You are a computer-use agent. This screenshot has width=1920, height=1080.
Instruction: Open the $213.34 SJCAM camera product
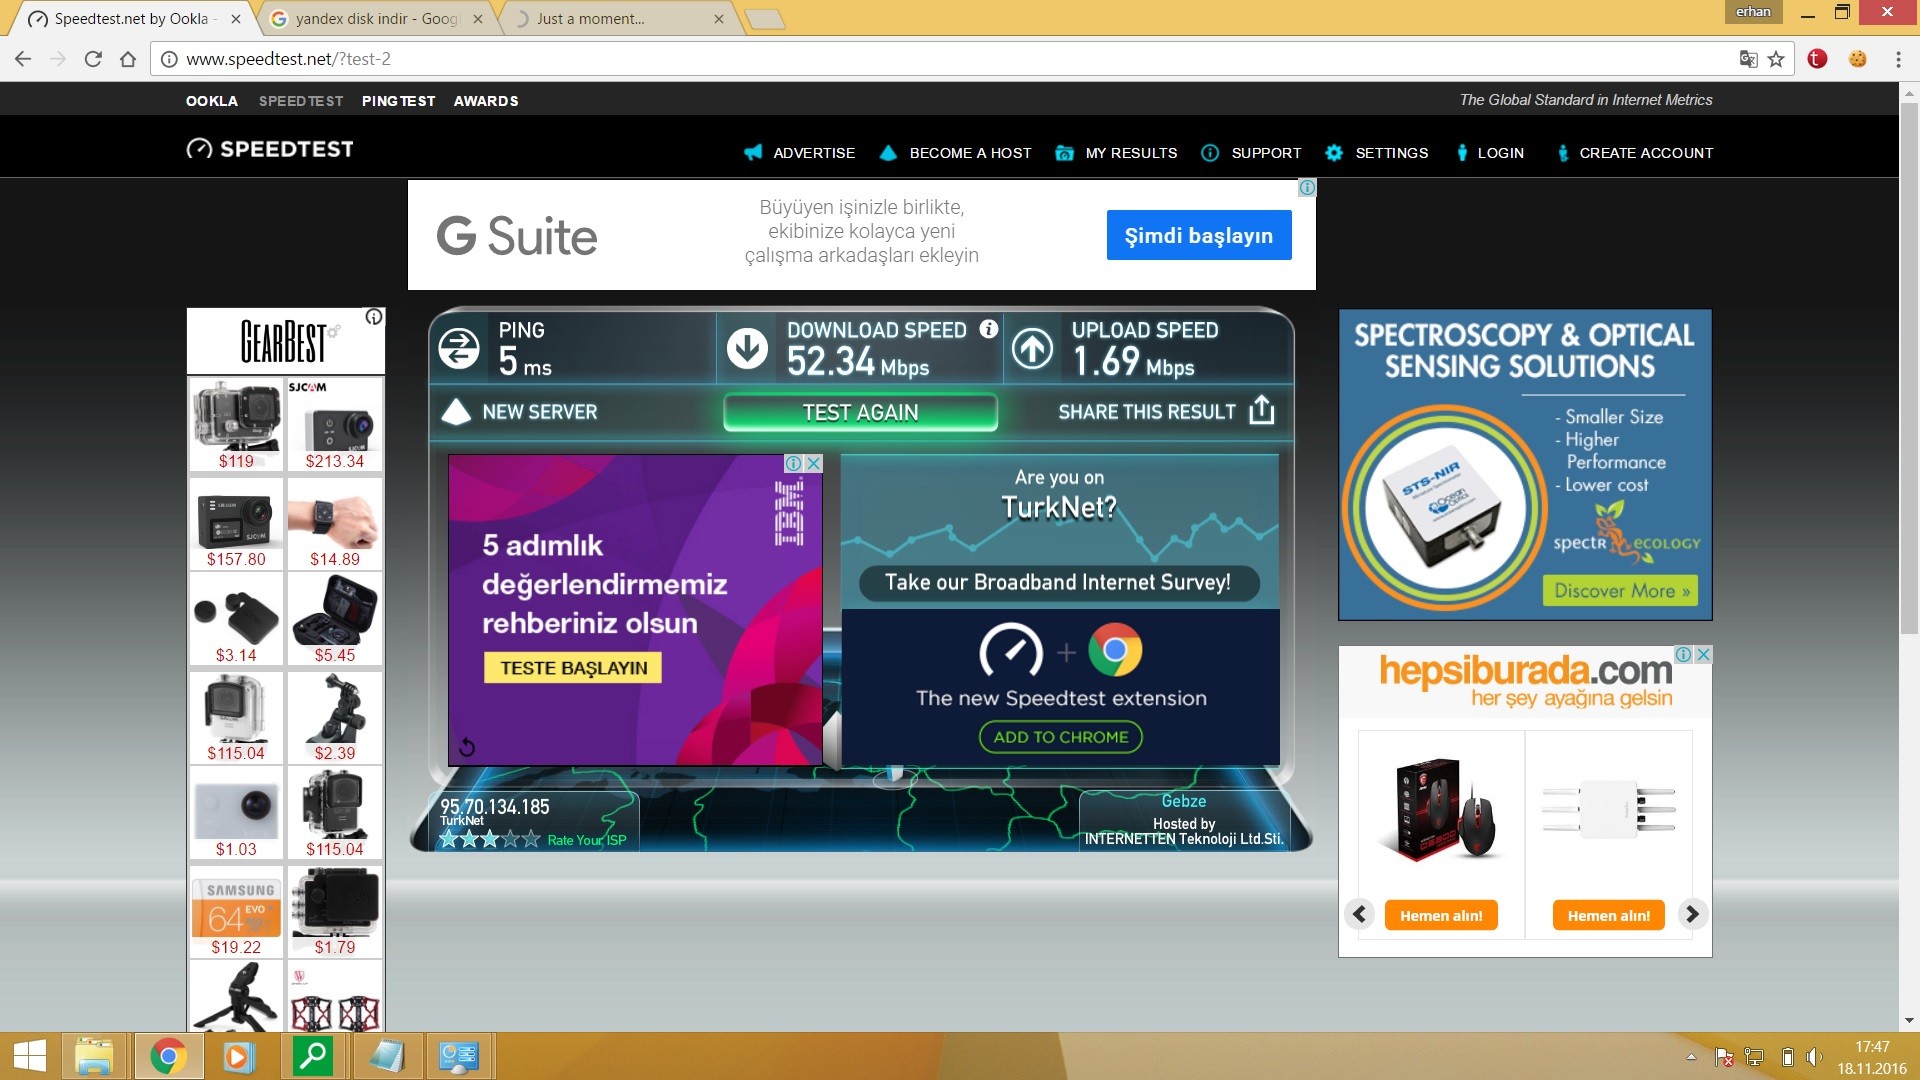(335, 425)
